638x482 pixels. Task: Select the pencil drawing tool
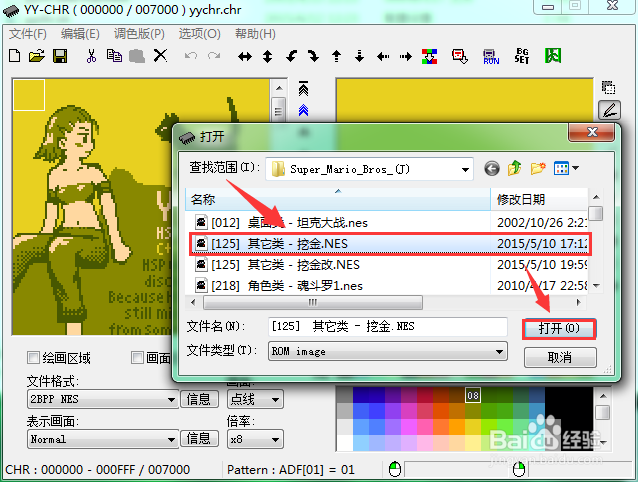(609, 110)
